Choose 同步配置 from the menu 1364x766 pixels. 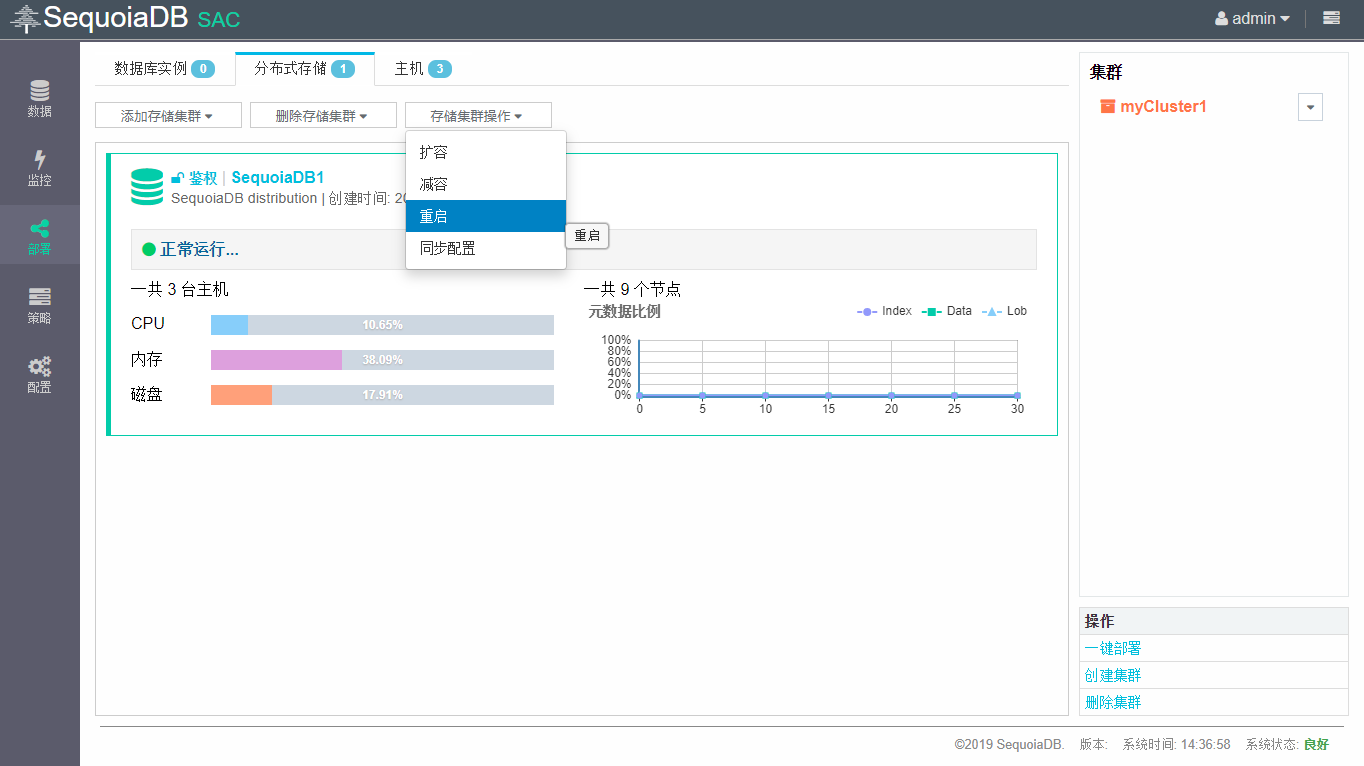[486, 248]
